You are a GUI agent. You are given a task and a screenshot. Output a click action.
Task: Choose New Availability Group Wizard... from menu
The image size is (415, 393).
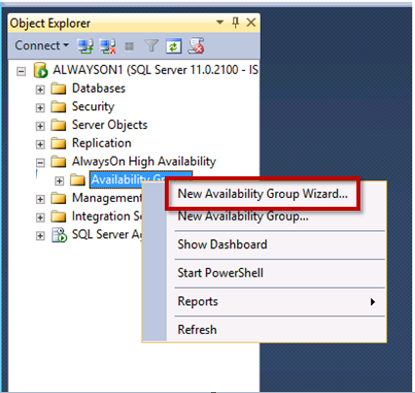coord(263,194)
